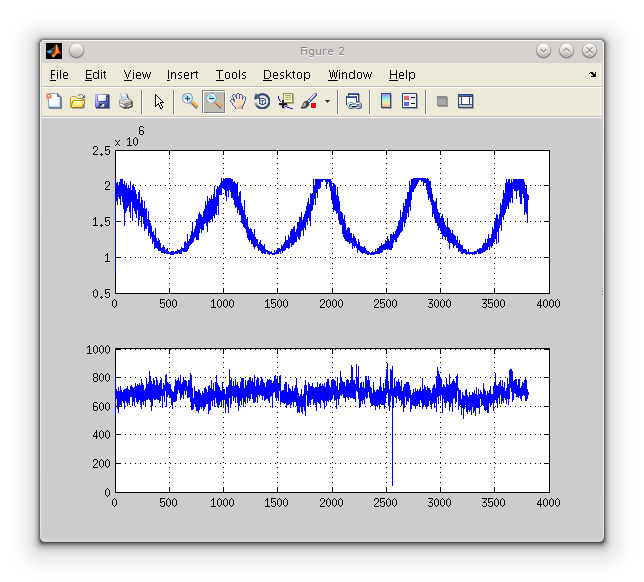
Task: Click the × 10 exponent label above upper plot
Action: (129, 137)
